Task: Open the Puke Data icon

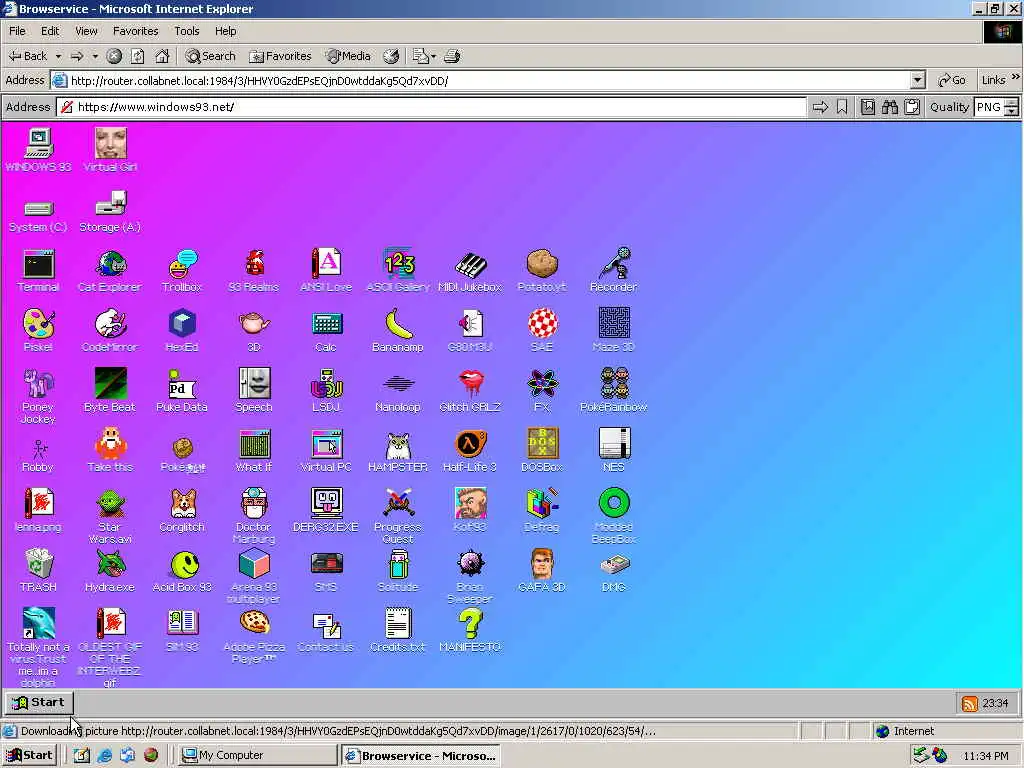Action: (182, 391)
